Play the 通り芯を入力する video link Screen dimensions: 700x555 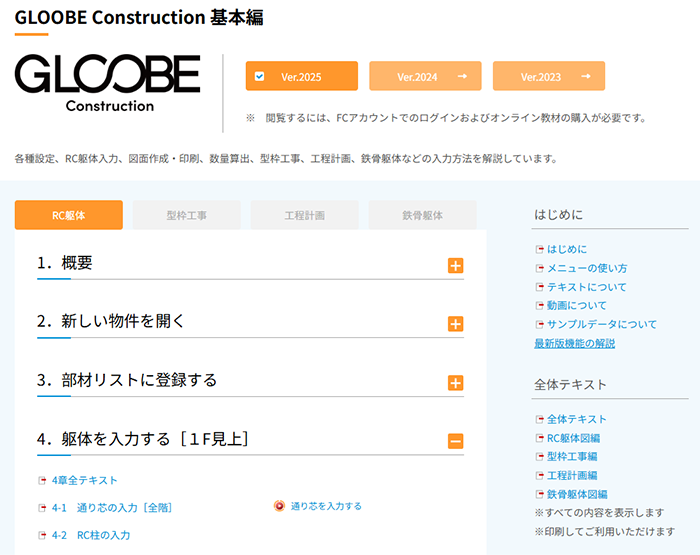click(x=326, y=506)
